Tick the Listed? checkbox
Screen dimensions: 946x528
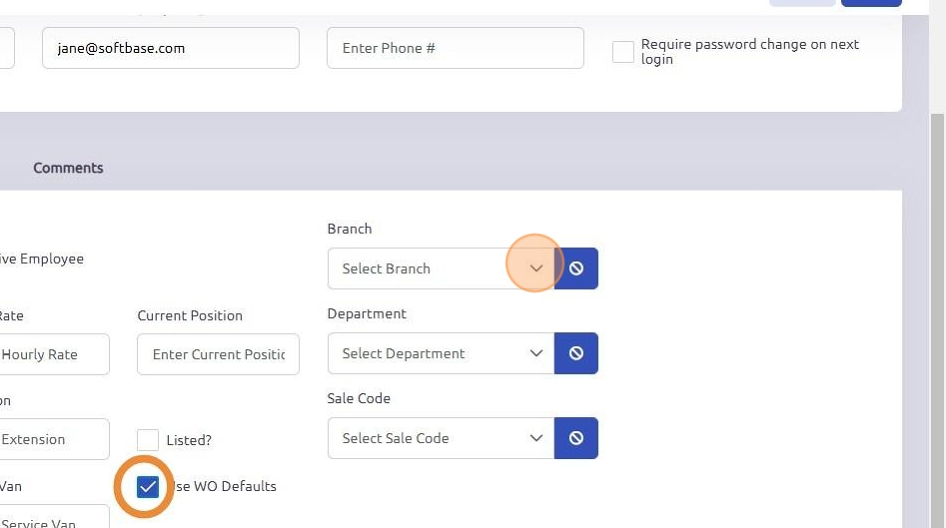click(x=148, y=440)
